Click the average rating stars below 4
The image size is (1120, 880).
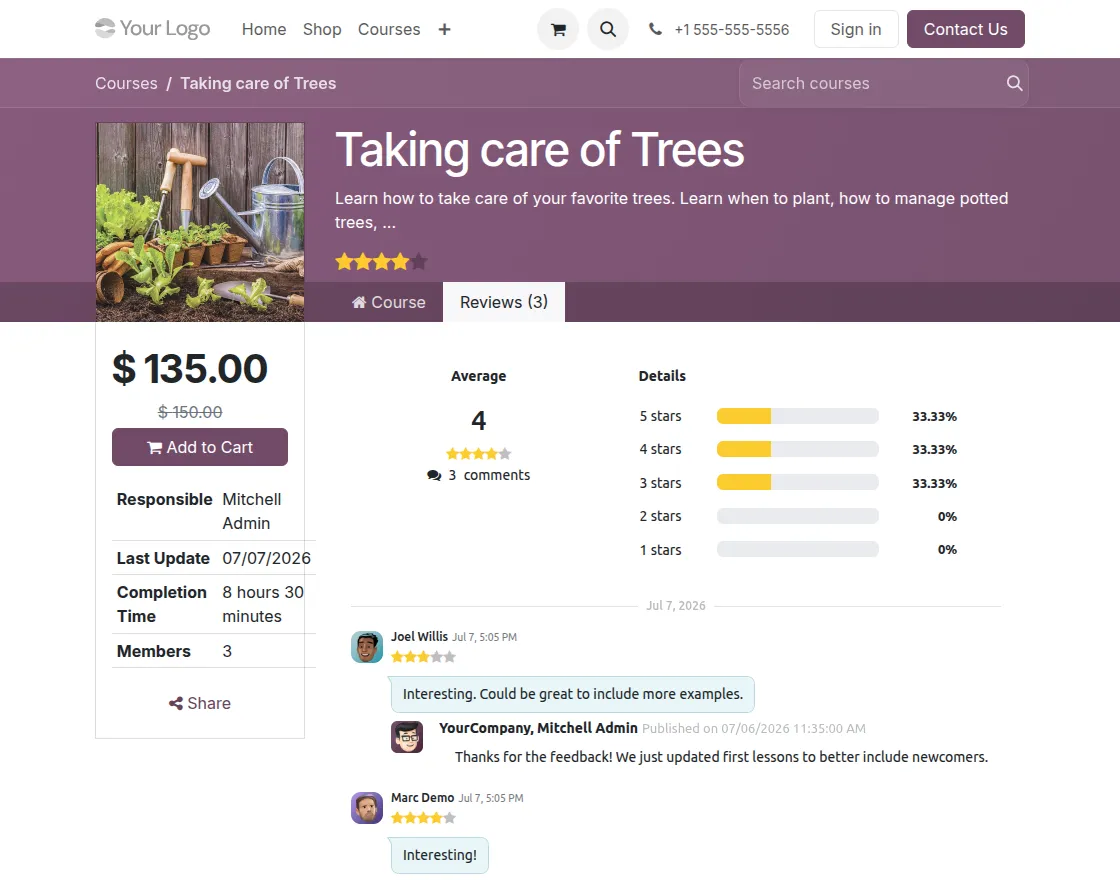coord(479,454)
